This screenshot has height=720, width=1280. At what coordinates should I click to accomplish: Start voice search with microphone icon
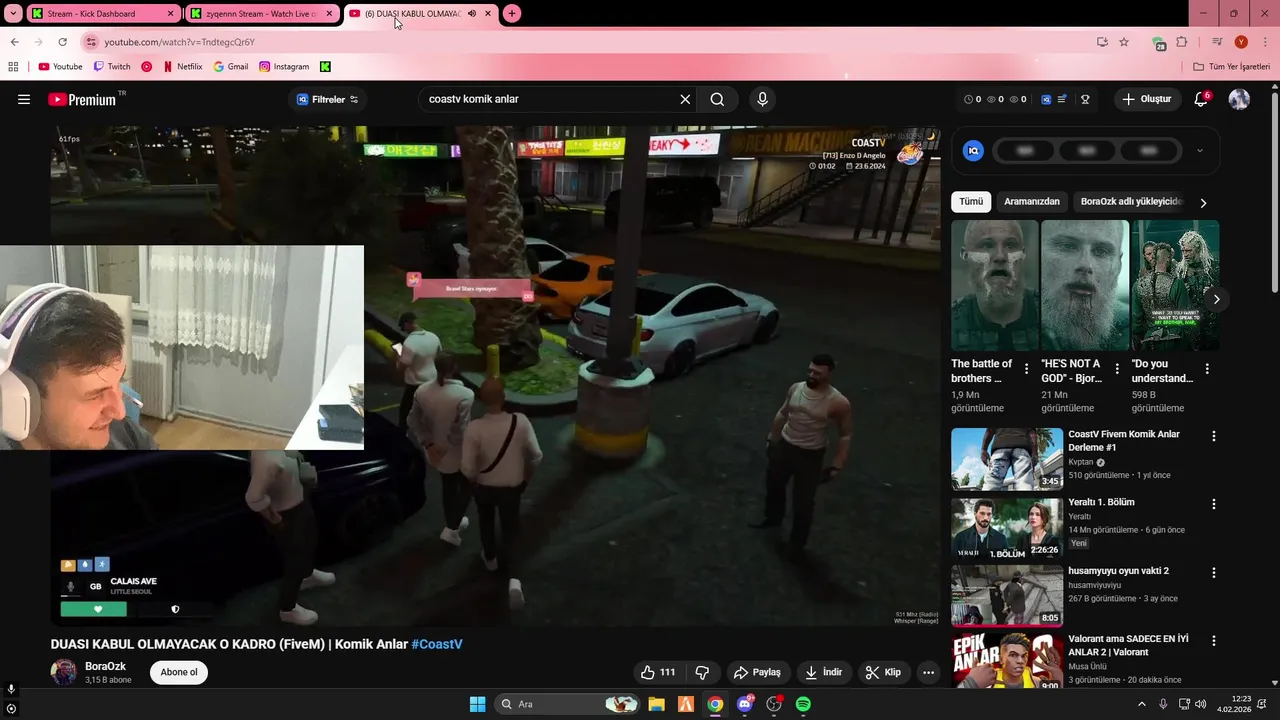coord(762,99)
